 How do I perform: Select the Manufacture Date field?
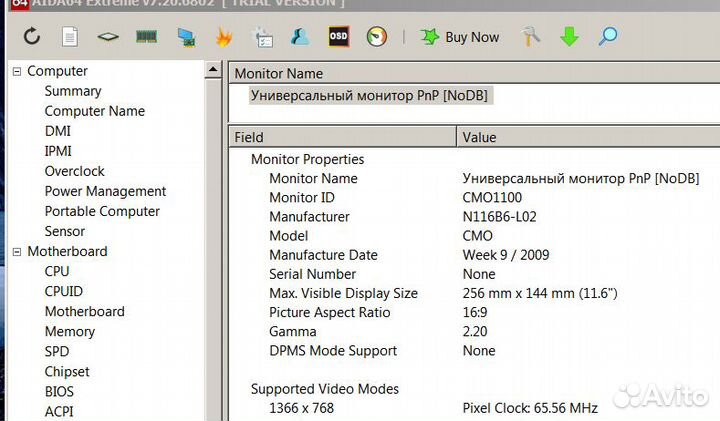pos(323,255)
